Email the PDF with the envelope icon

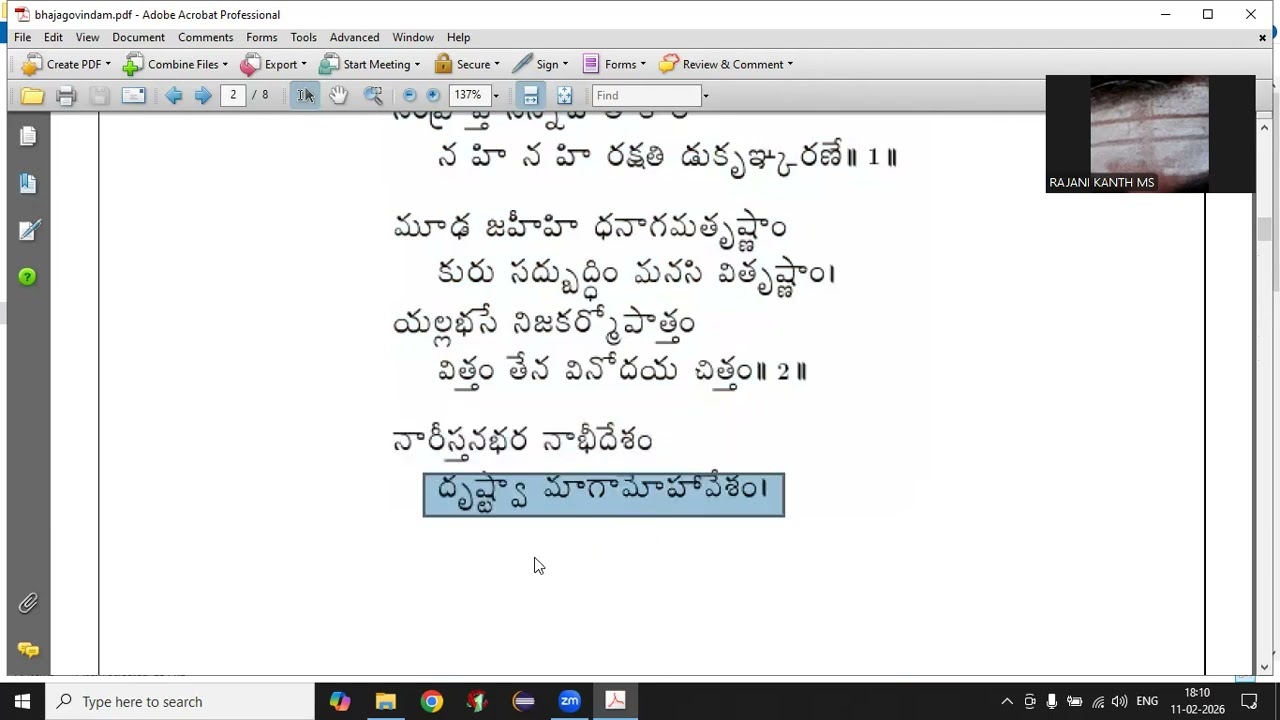(133, 96)
